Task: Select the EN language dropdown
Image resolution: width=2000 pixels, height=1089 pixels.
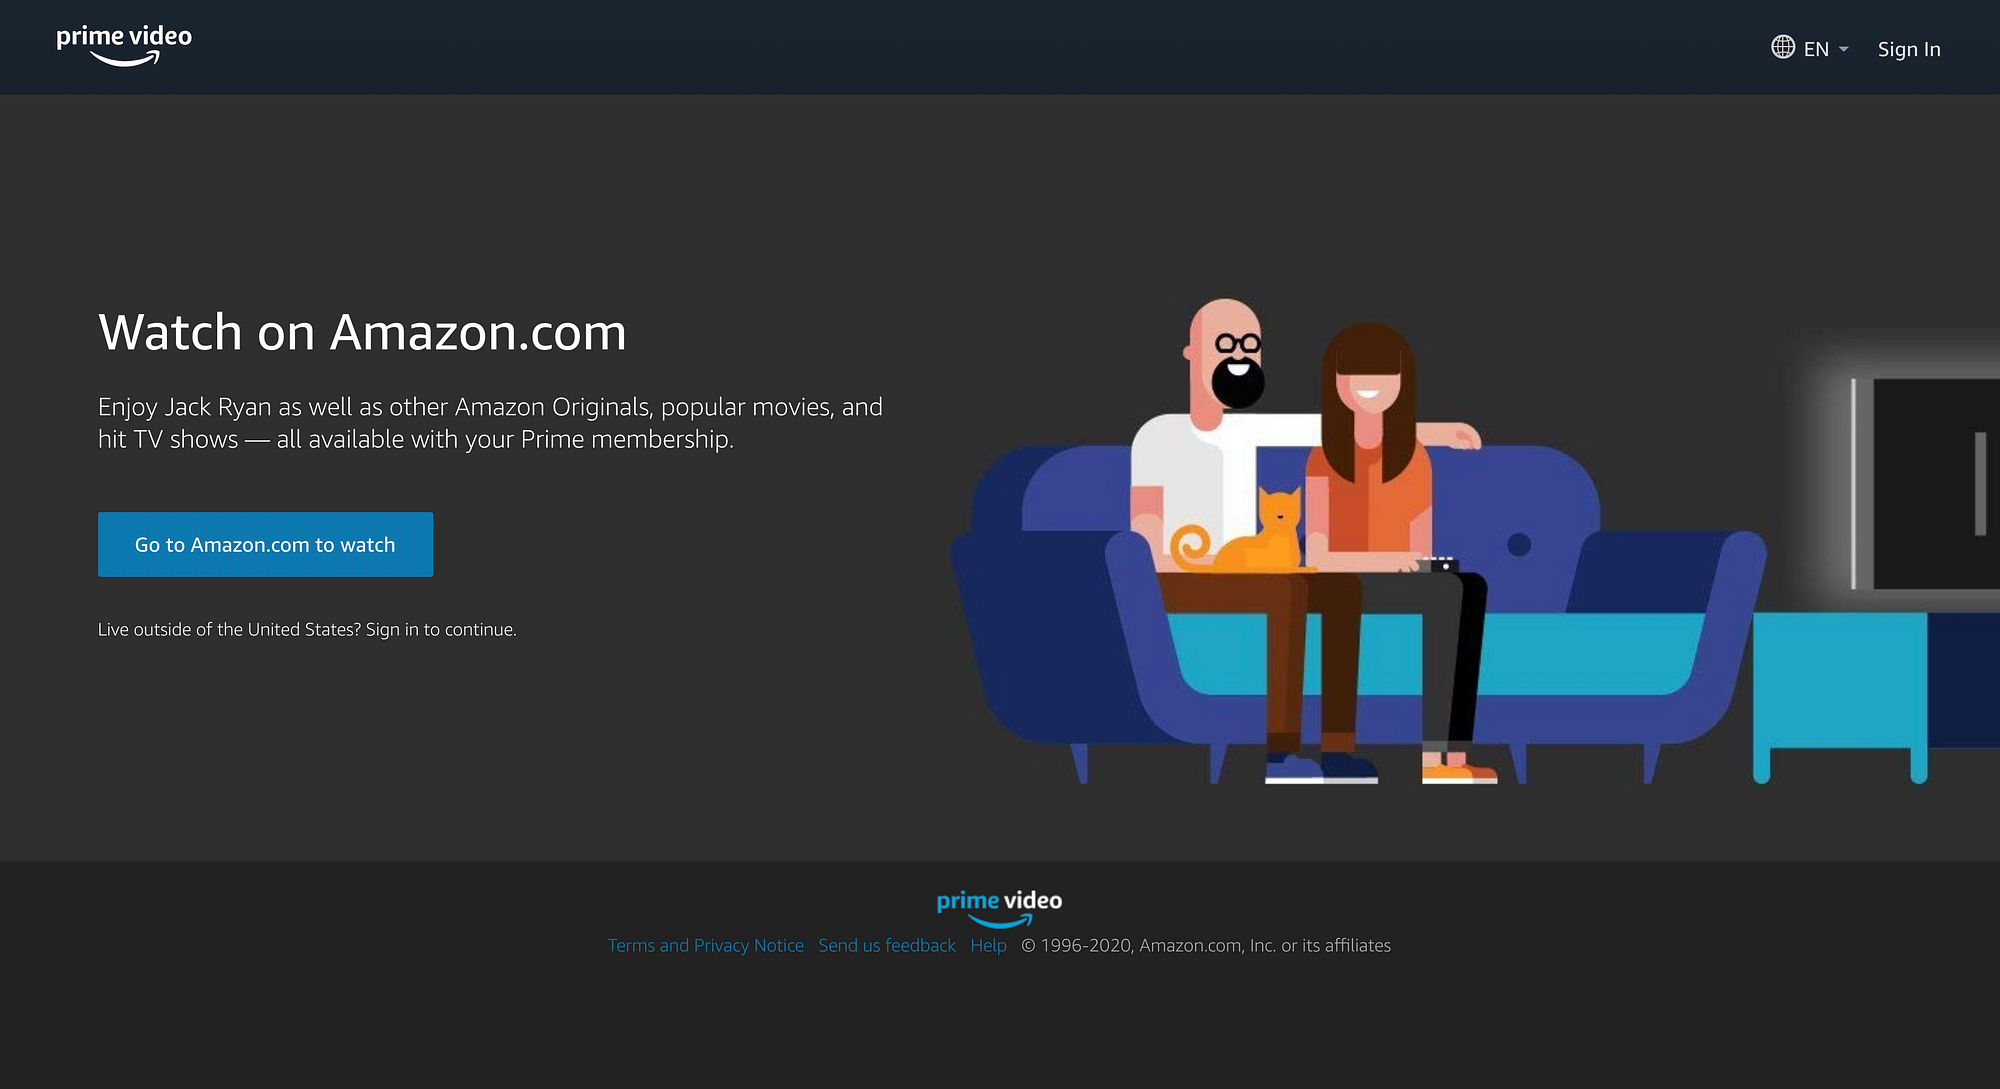Action: [1810, 48]
